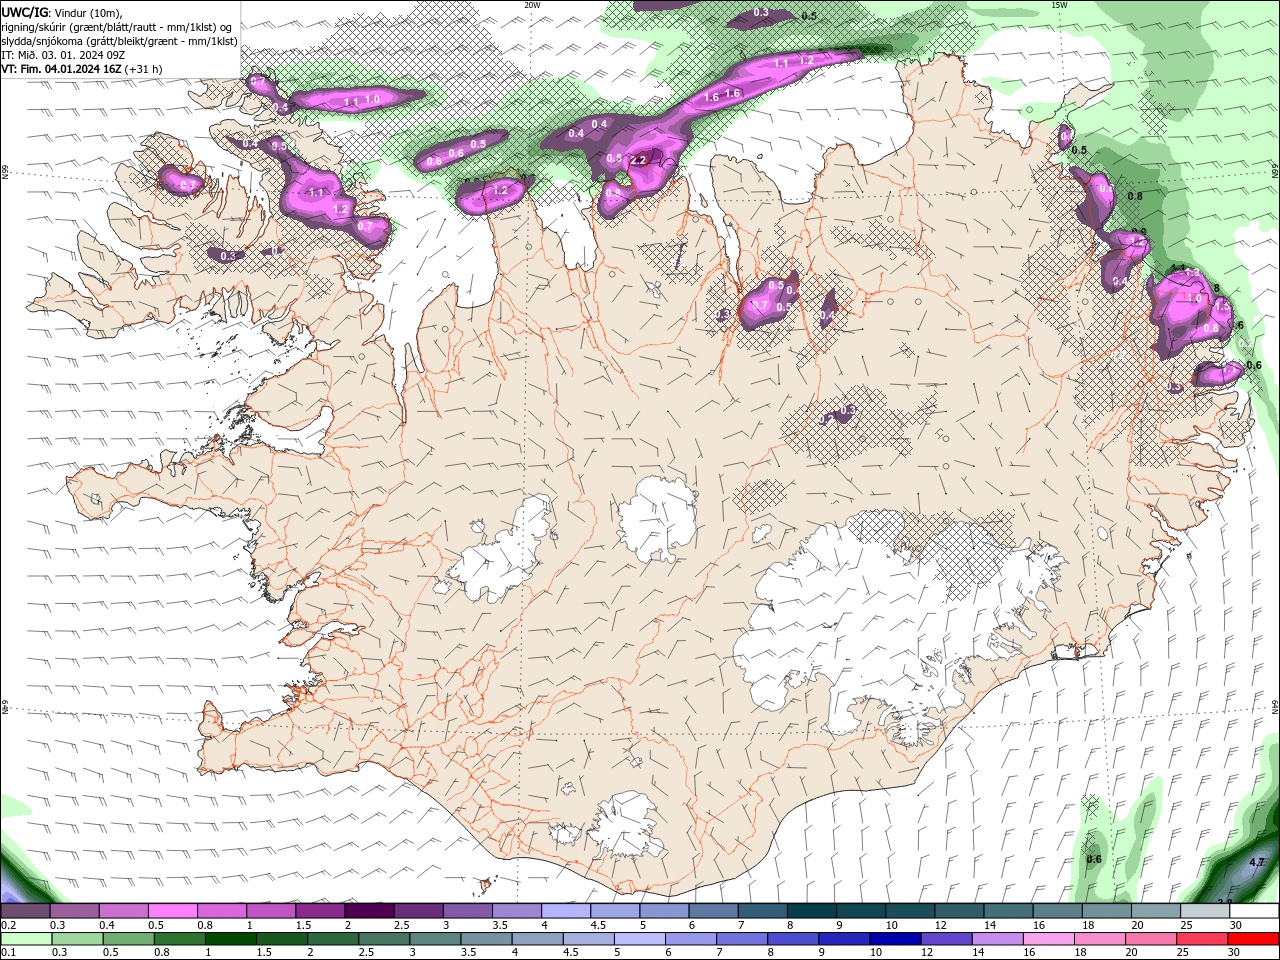Click the bright pink 0.5–0.8 snow legend swatch
This screenshot has width=1280, height=960.
tap(172, 911)
